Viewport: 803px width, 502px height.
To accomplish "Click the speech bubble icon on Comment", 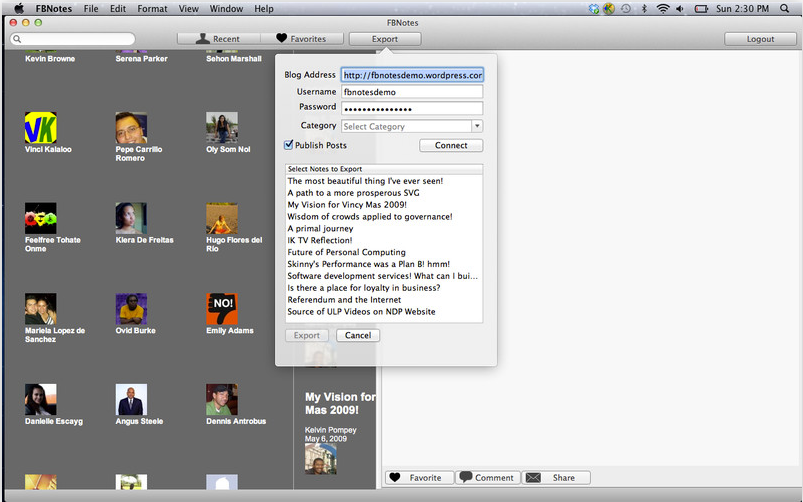I will pyautogui.click(x=466, y=477).
